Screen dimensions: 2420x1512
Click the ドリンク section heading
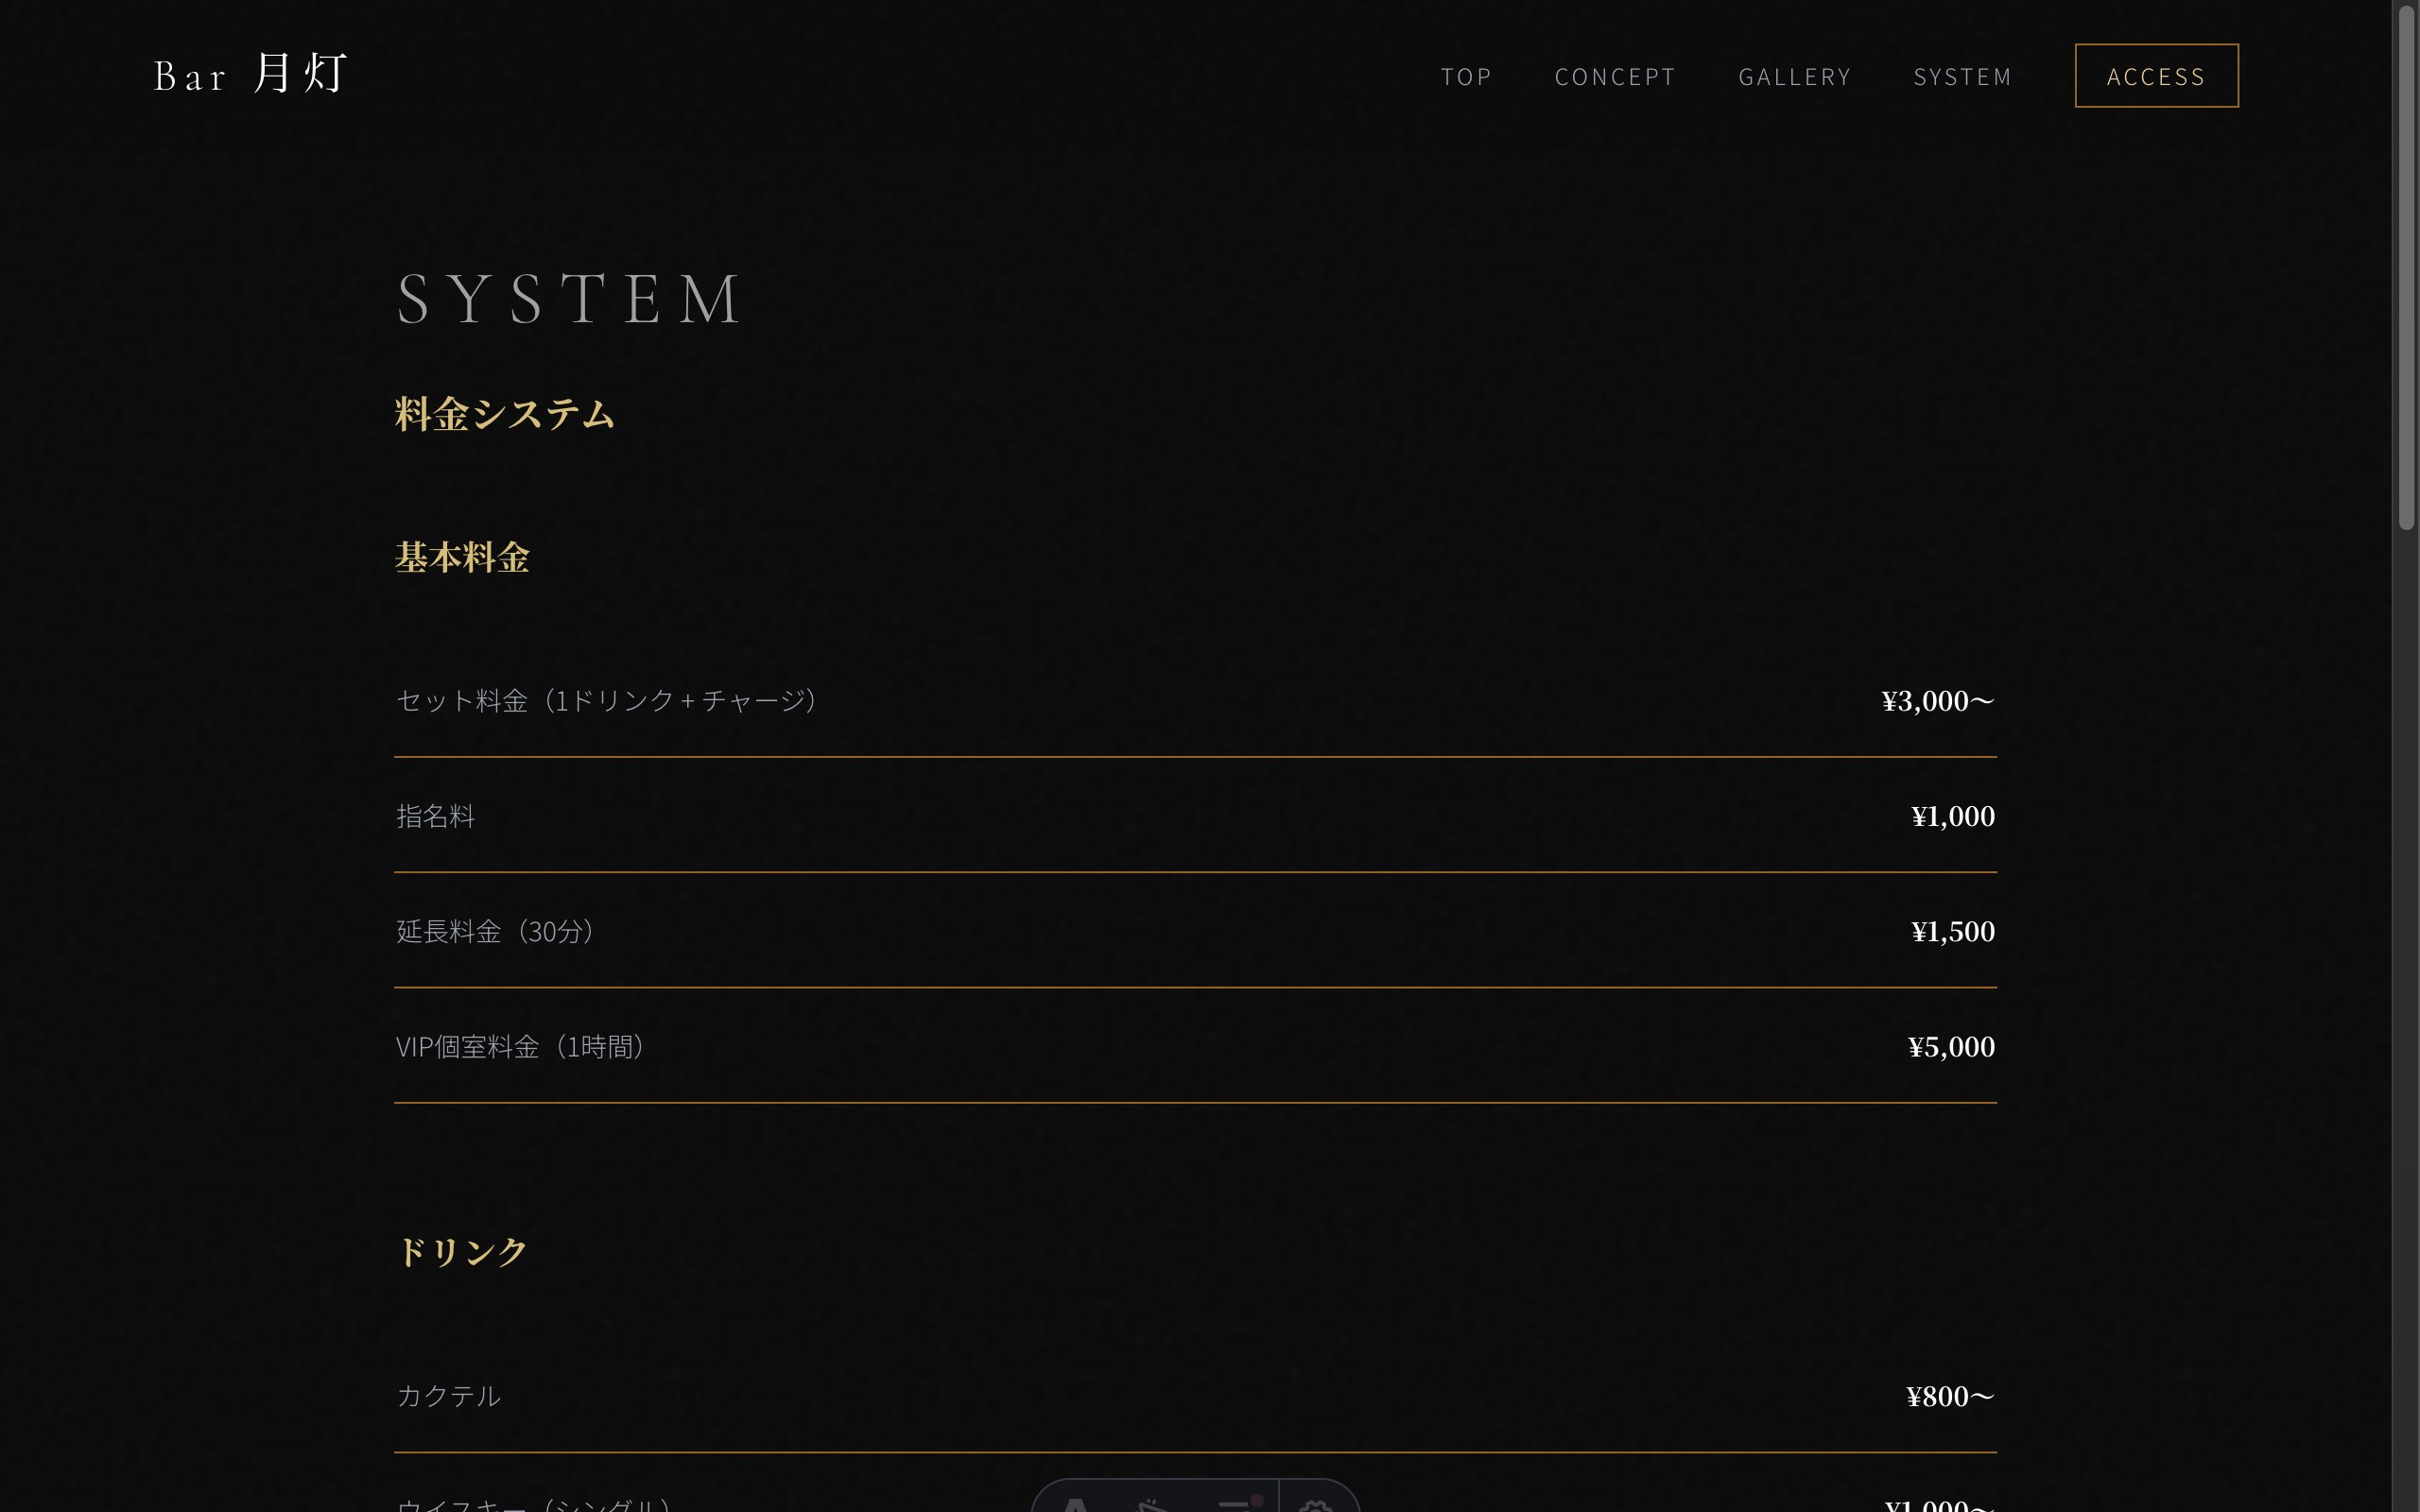click(x=462, y=1251)
